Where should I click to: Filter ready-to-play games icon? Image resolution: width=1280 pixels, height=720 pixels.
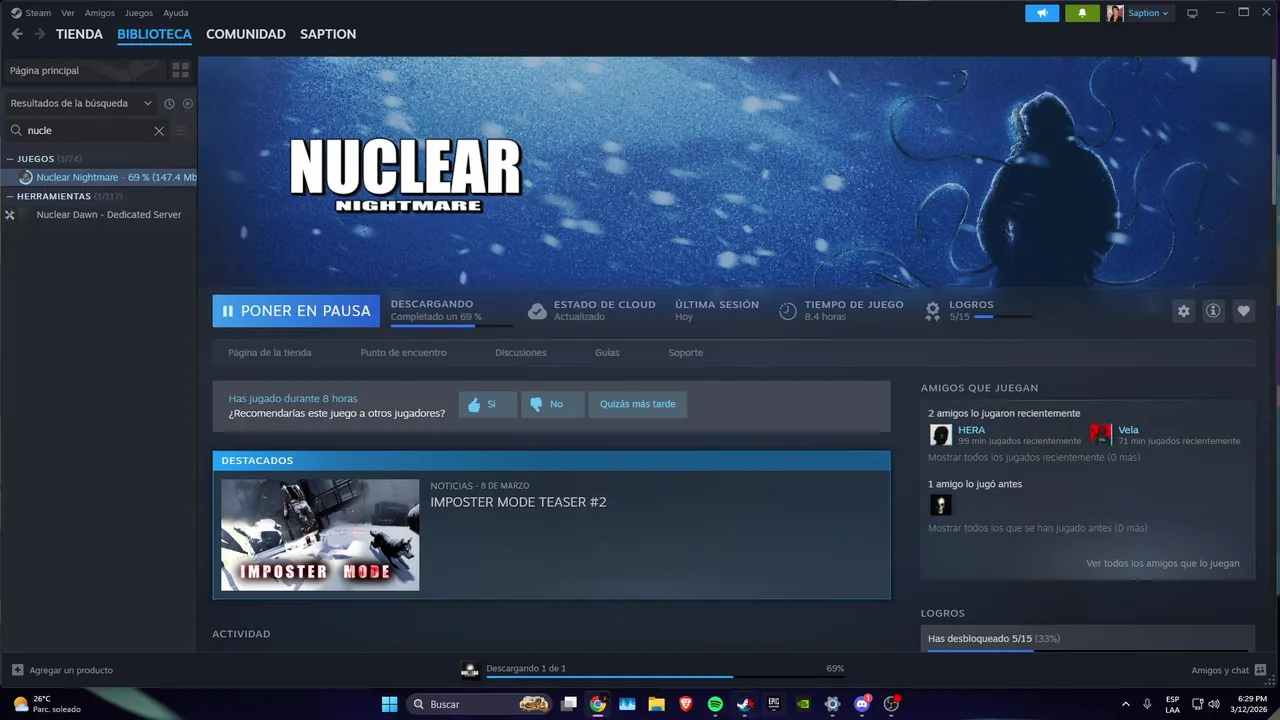click(188, 103)
